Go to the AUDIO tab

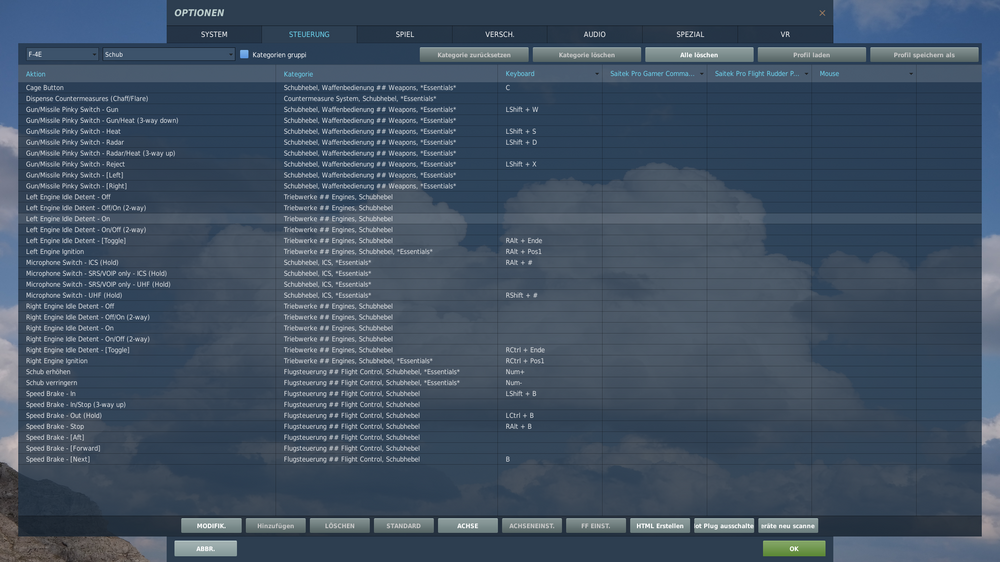click(x=594, y=34)
